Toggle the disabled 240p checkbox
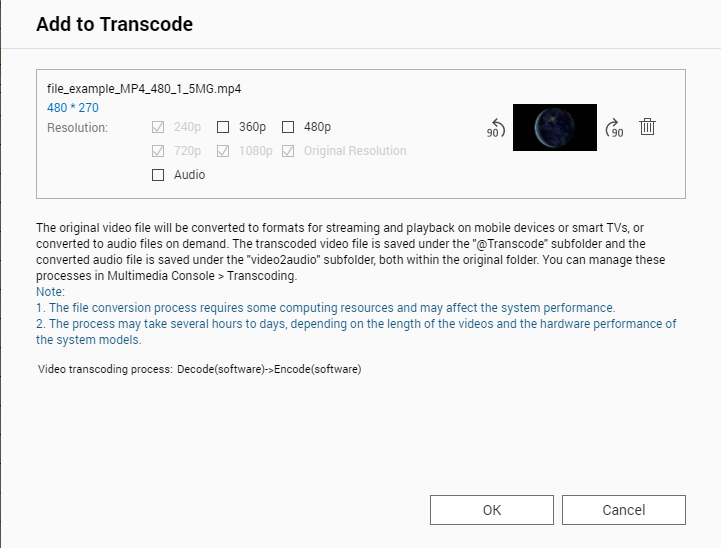 click(x=158, y=127)
